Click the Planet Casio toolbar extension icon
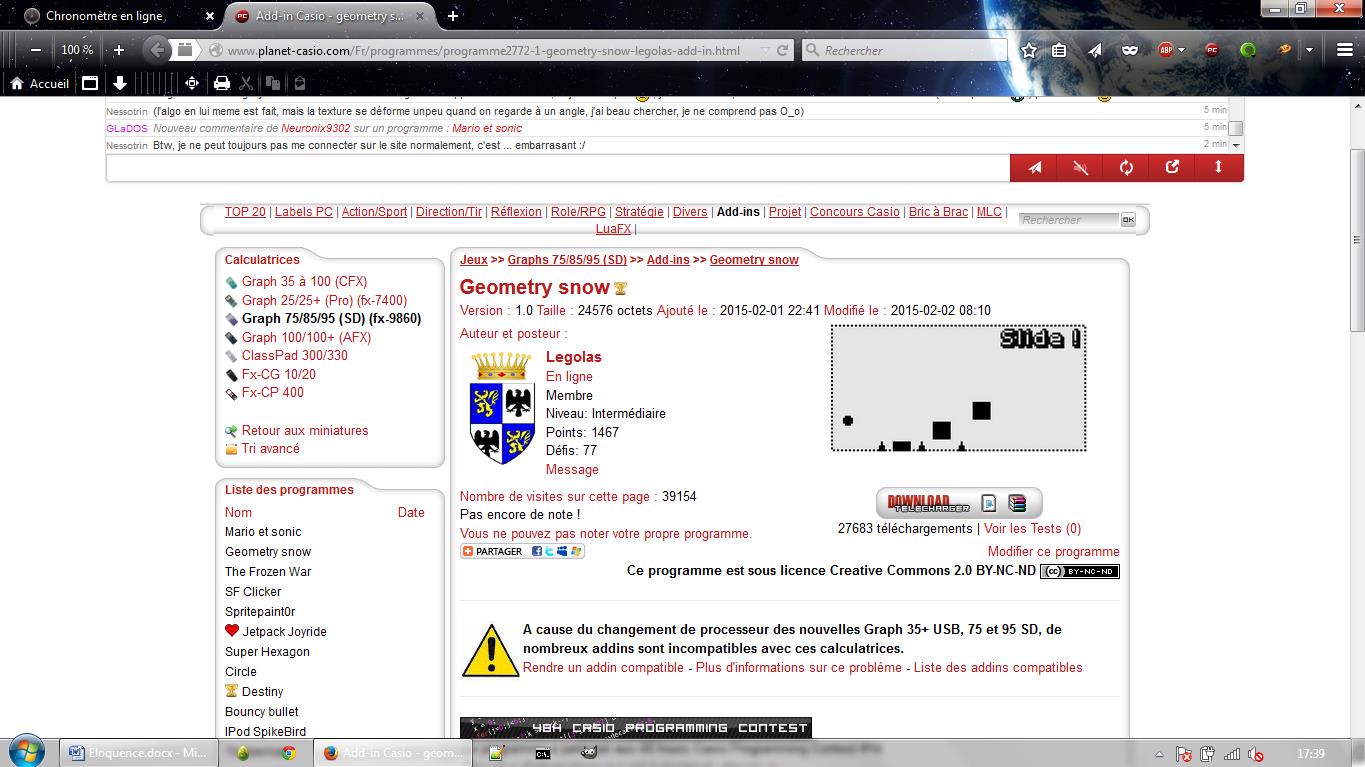The width and height of the screenshot is (1365, 767). pos(1212,50)
